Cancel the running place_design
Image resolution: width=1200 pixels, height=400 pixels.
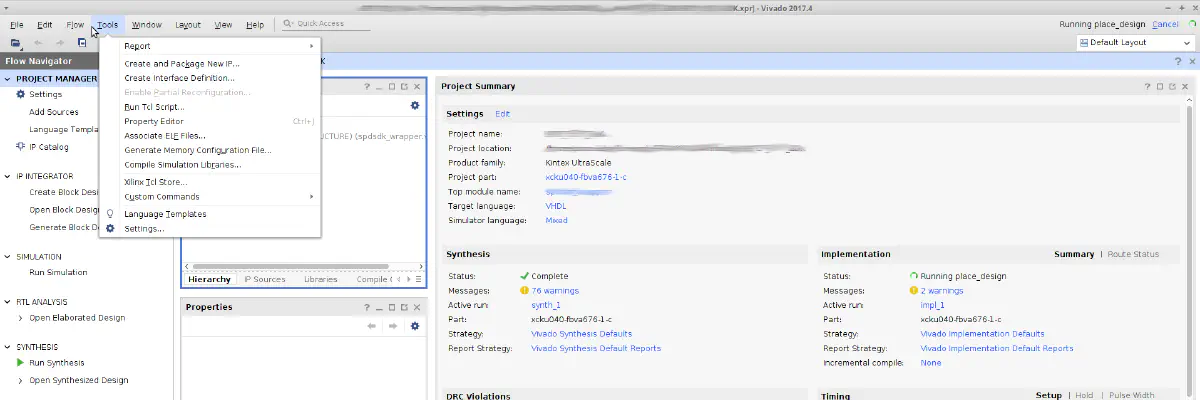click(1165, 24)
